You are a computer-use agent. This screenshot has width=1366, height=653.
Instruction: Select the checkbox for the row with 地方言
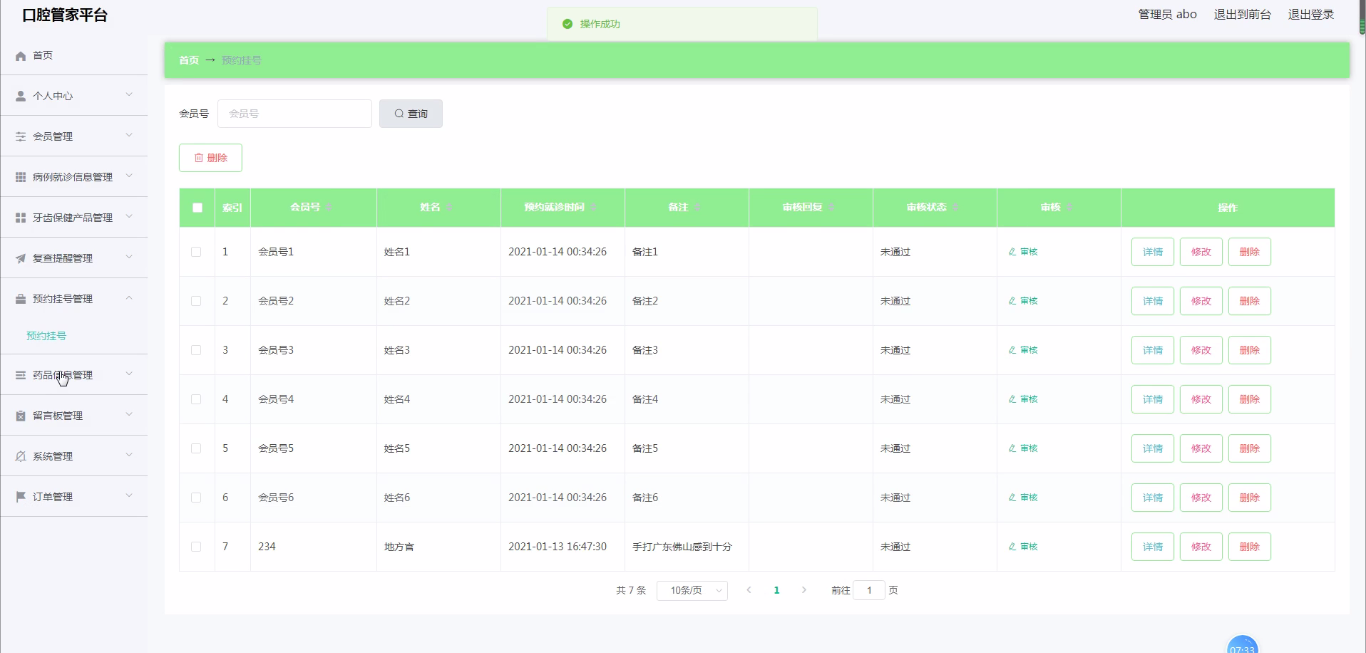(x=196, y=547)
